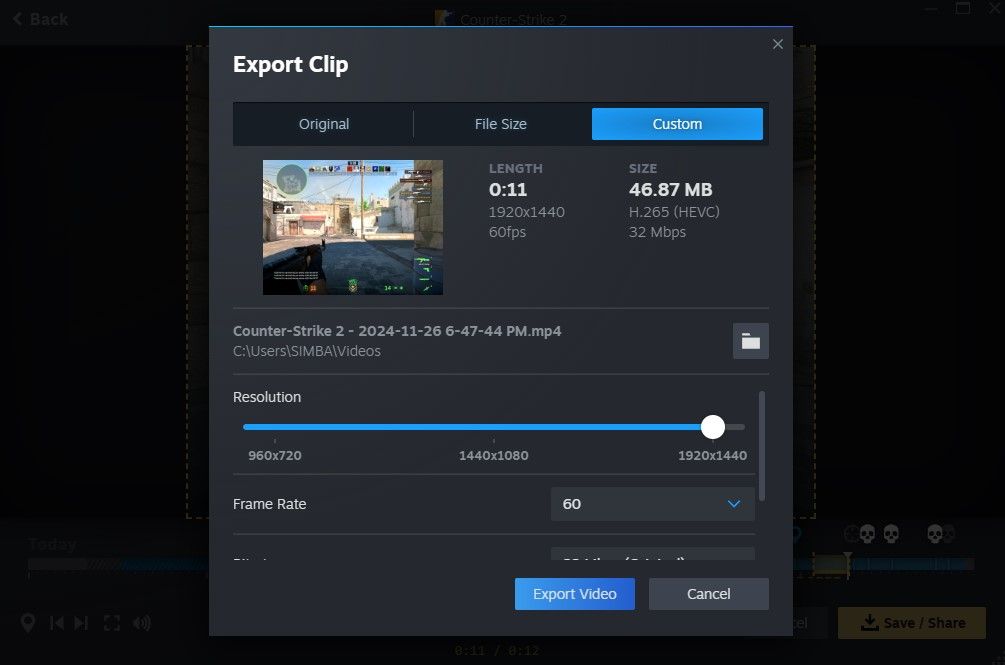Screen dimensions: 1005x665
Task: Click Save / Share in background window
Action: click(911, 623)
